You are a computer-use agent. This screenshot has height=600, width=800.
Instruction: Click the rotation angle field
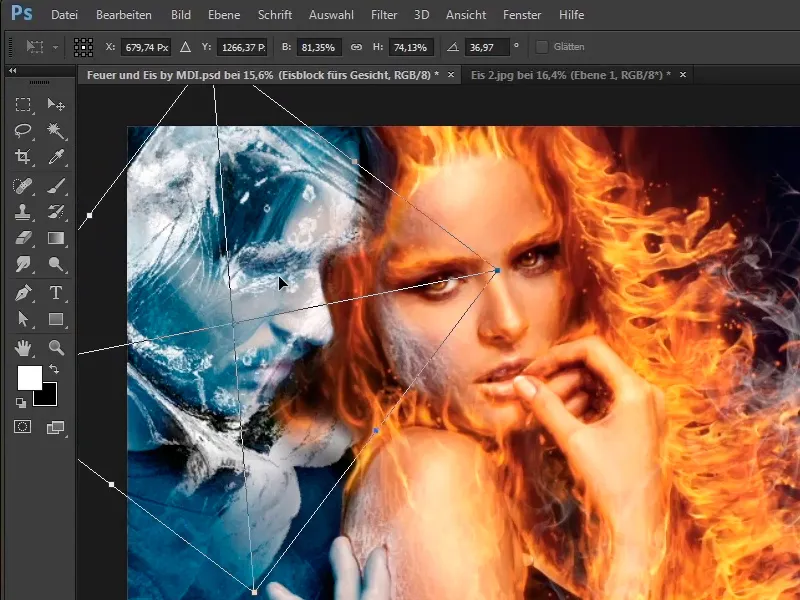click(487, 47)
